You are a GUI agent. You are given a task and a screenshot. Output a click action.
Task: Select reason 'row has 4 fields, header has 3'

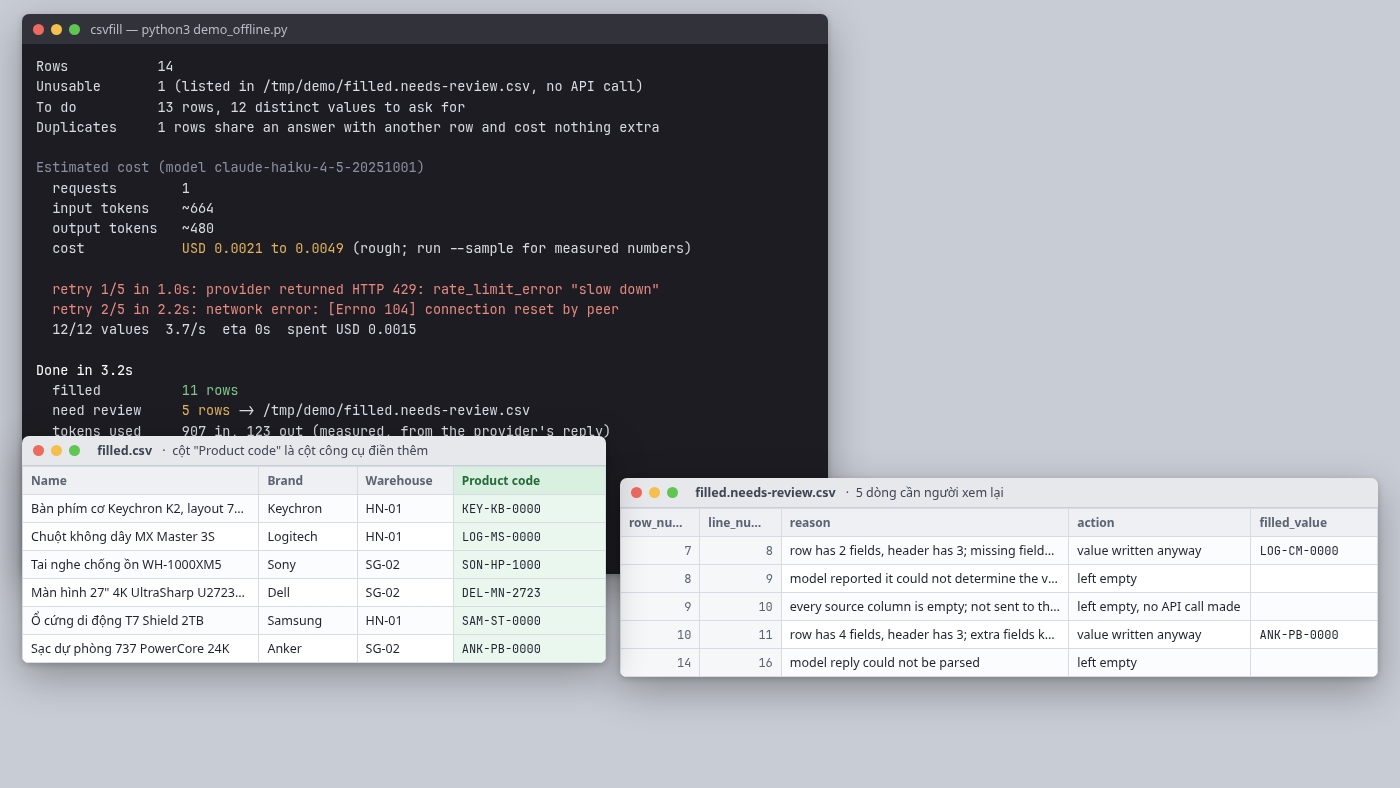pos(925,635)
